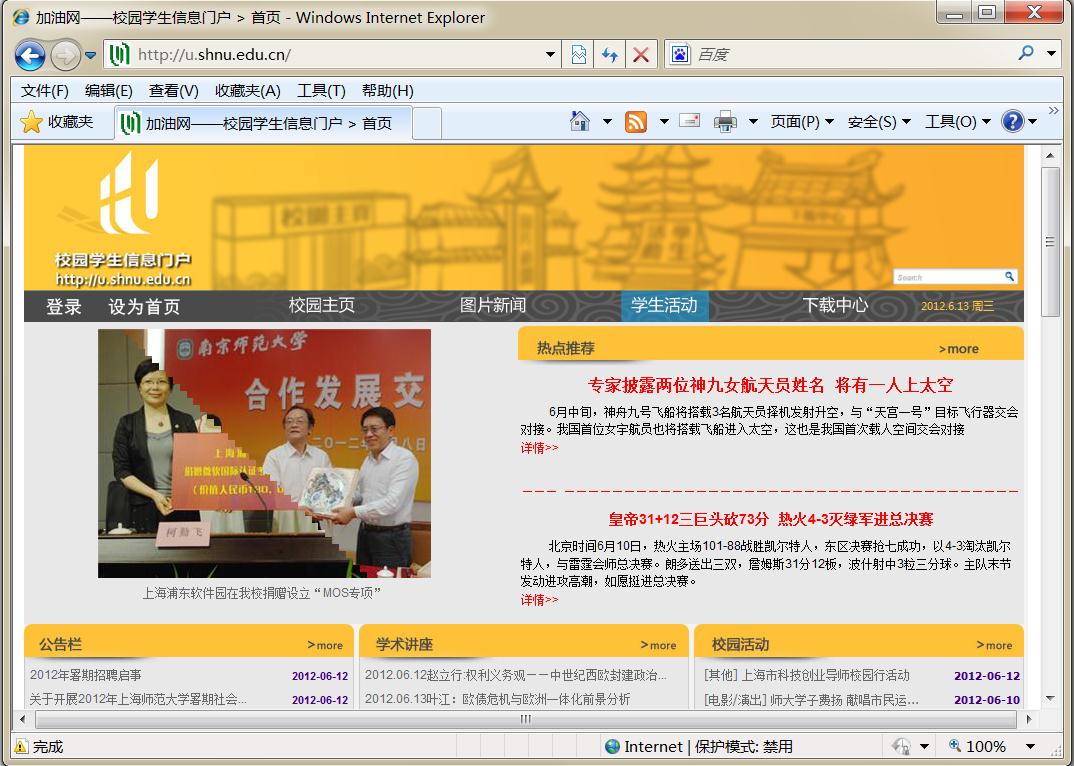The width and height of the screenshot is (1074, 766).
Task: Click the Favorites star button
Action: pyautogui.click(x=58, y=122)
